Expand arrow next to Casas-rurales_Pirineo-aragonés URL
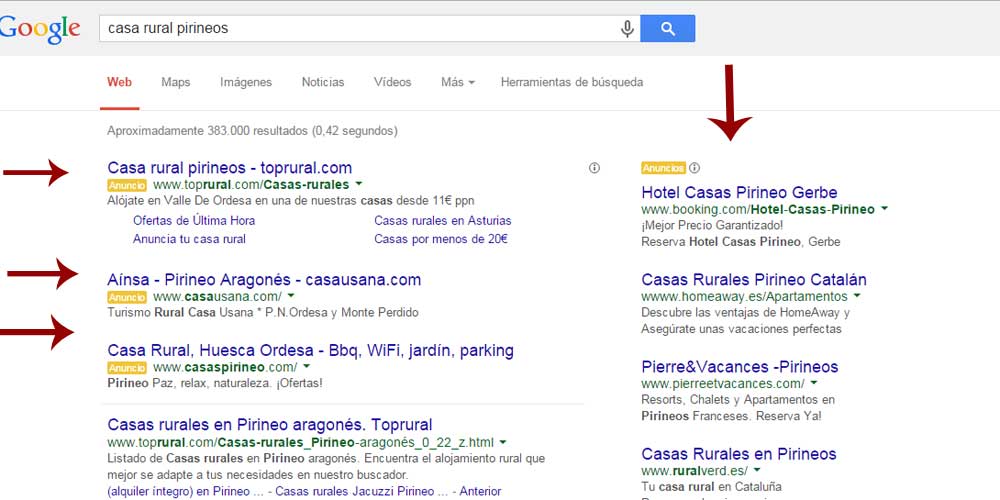The height and width of the screenshot is (500, 1000). click(503, 442)
